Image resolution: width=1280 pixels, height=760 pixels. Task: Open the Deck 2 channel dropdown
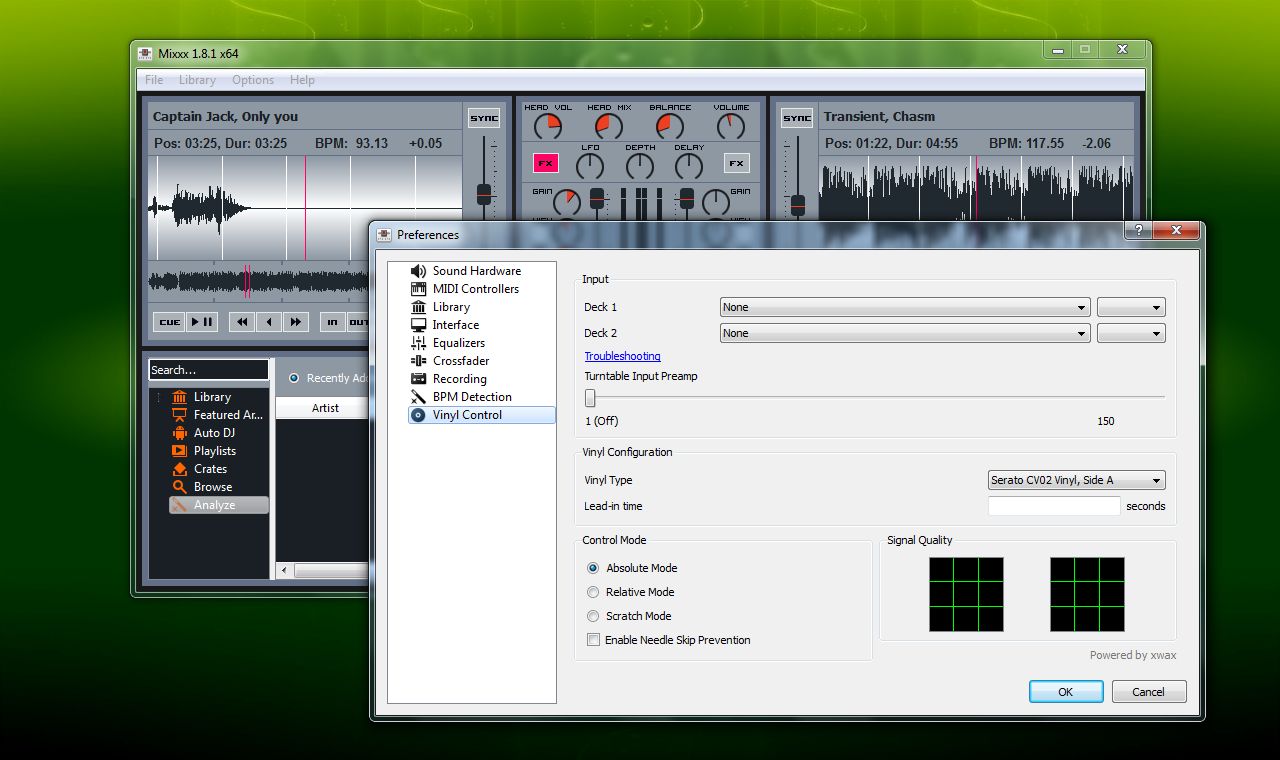(x=1131, y=333)
